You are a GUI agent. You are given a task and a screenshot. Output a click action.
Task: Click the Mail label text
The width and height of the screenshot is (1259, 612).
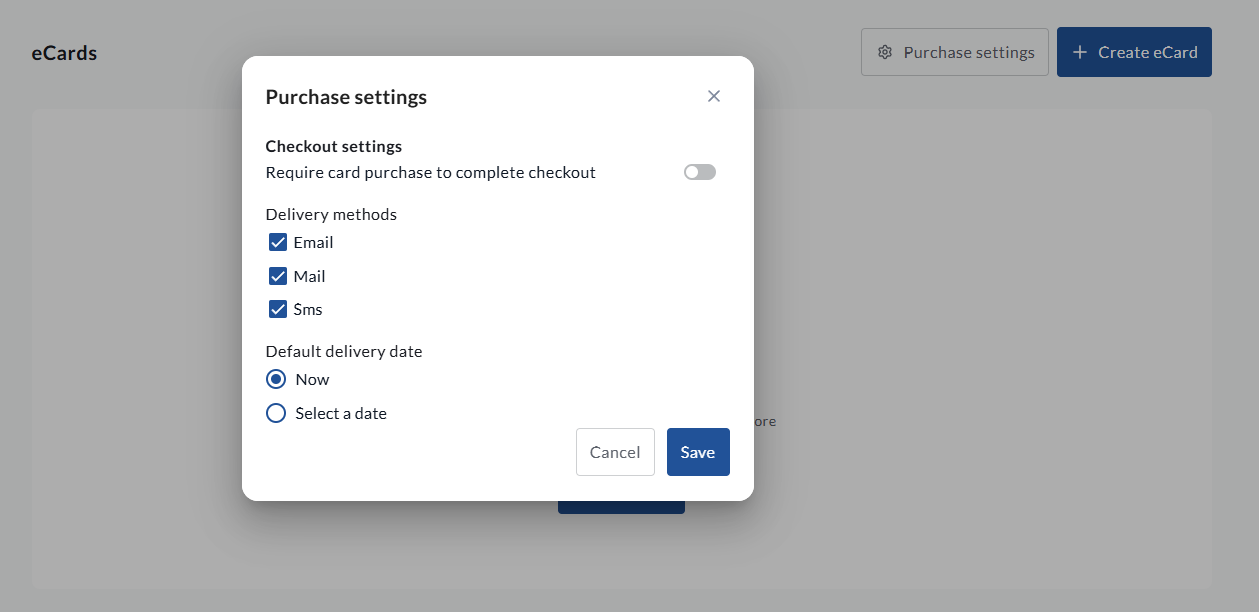point(309,276)
